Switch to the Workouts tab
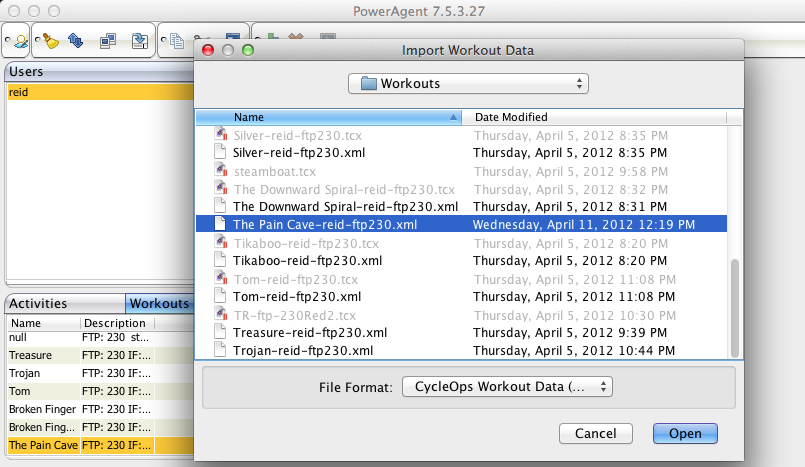The width and height of the screenshot is (805, 467). (x=159, y=303)
